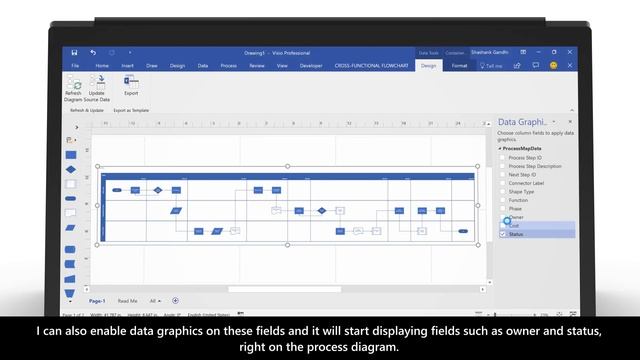Switch to the Draw ribbon tab

point(152,66)
